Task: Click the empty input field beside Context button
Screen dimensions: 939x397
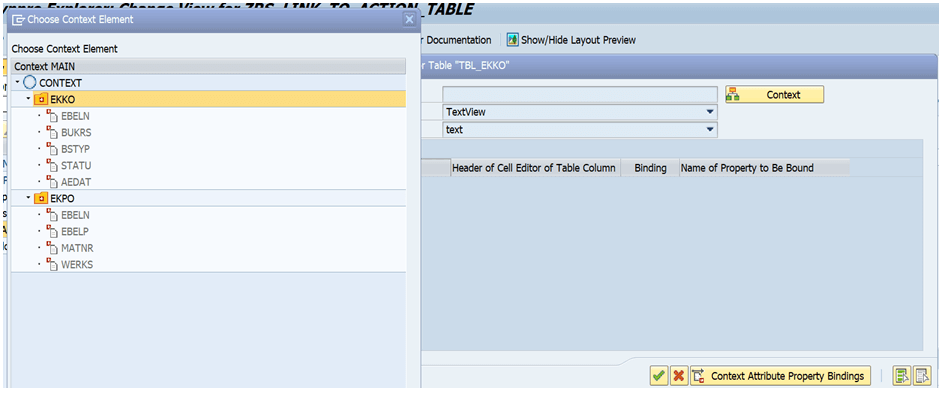Action: point(580,95)
